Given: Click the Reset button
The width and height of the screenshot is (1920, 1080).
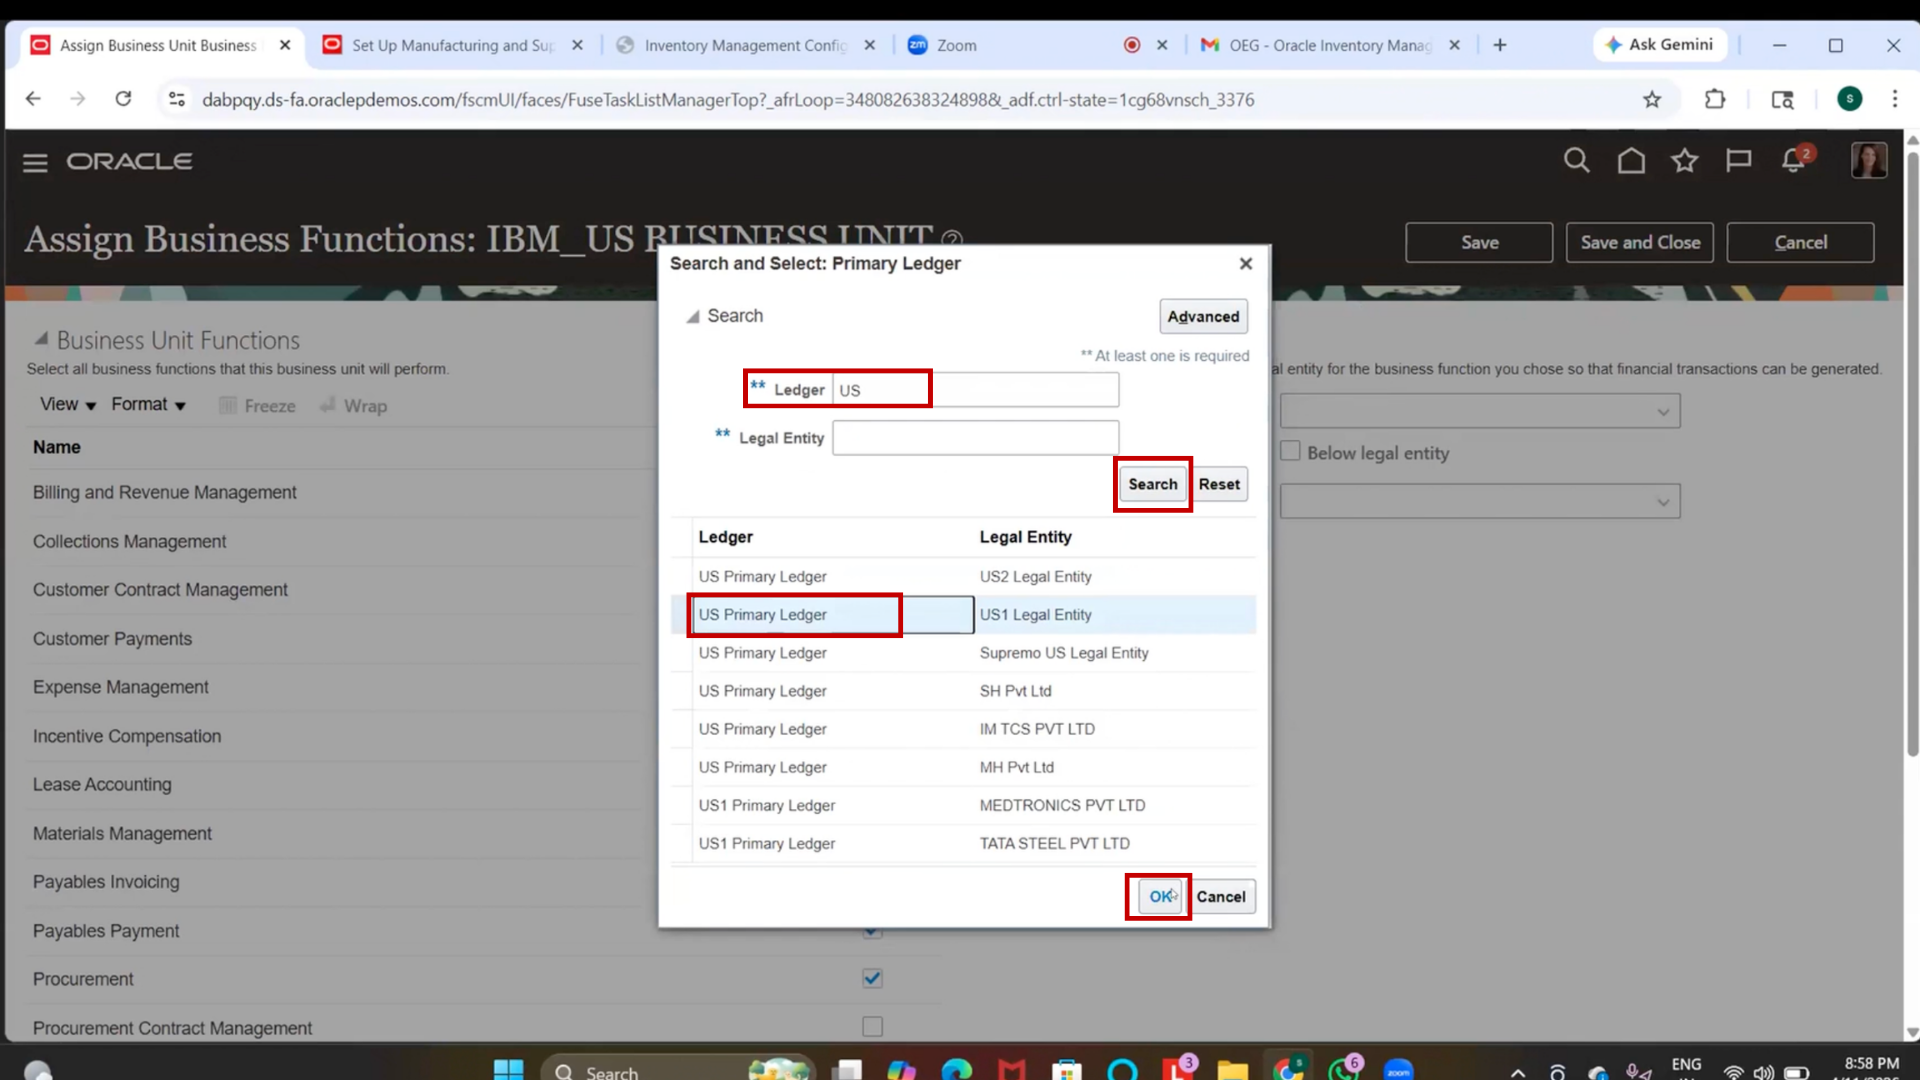Looking at the screenshot, I should [x=1219, y=484].
